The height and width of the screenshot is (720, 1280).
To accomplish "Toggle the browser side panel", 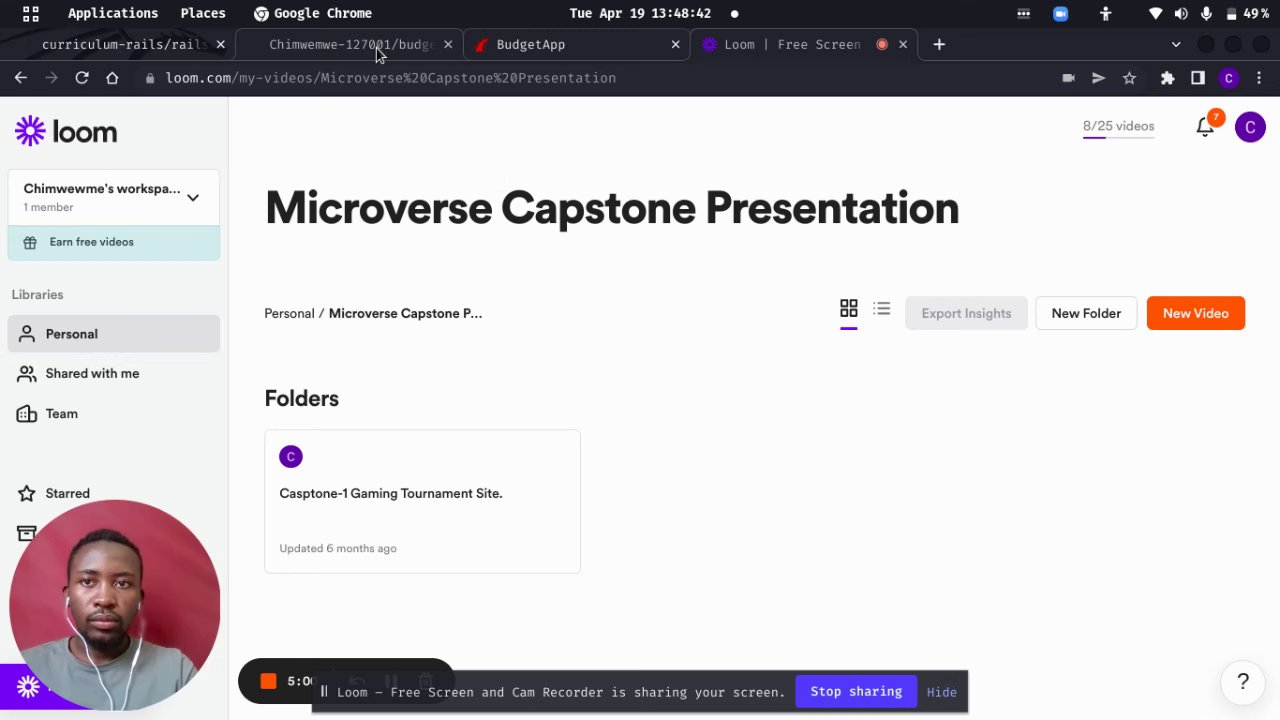I will coord(1198,78).
